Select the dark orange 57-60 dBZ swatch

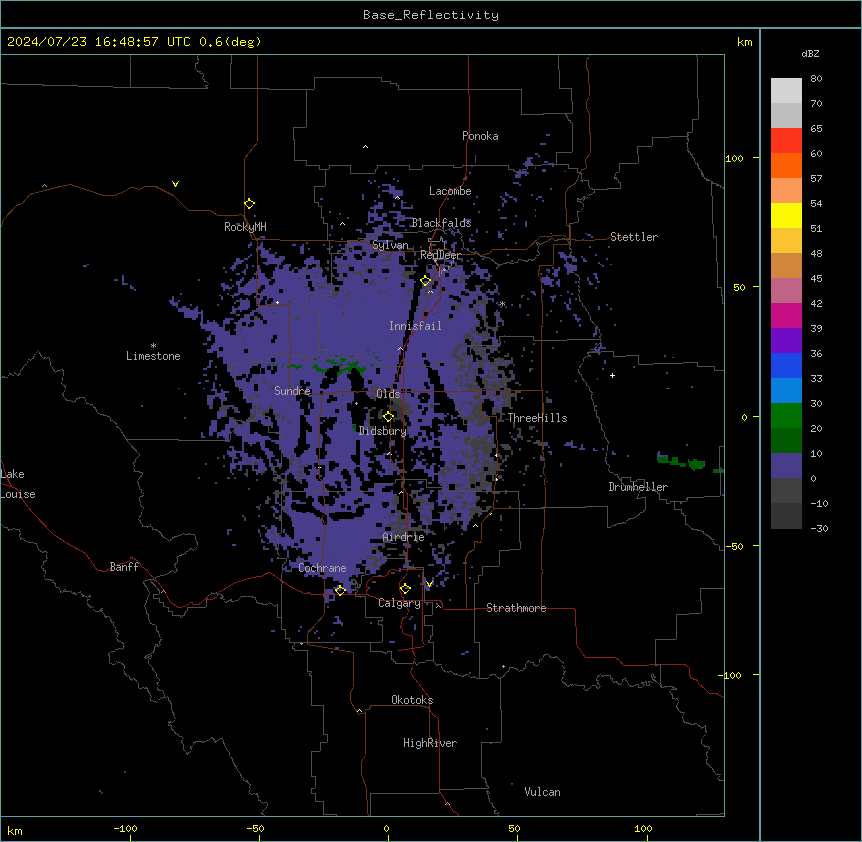[x=786, y=165]
